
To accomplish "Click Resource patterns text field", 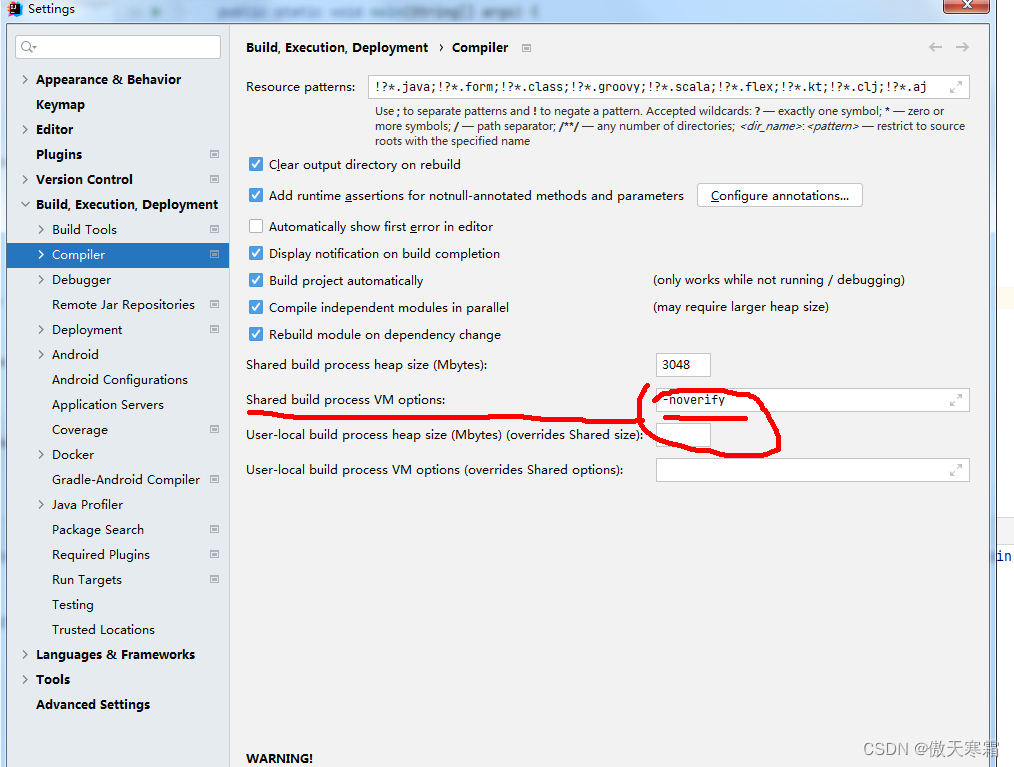I will point(669,87).
